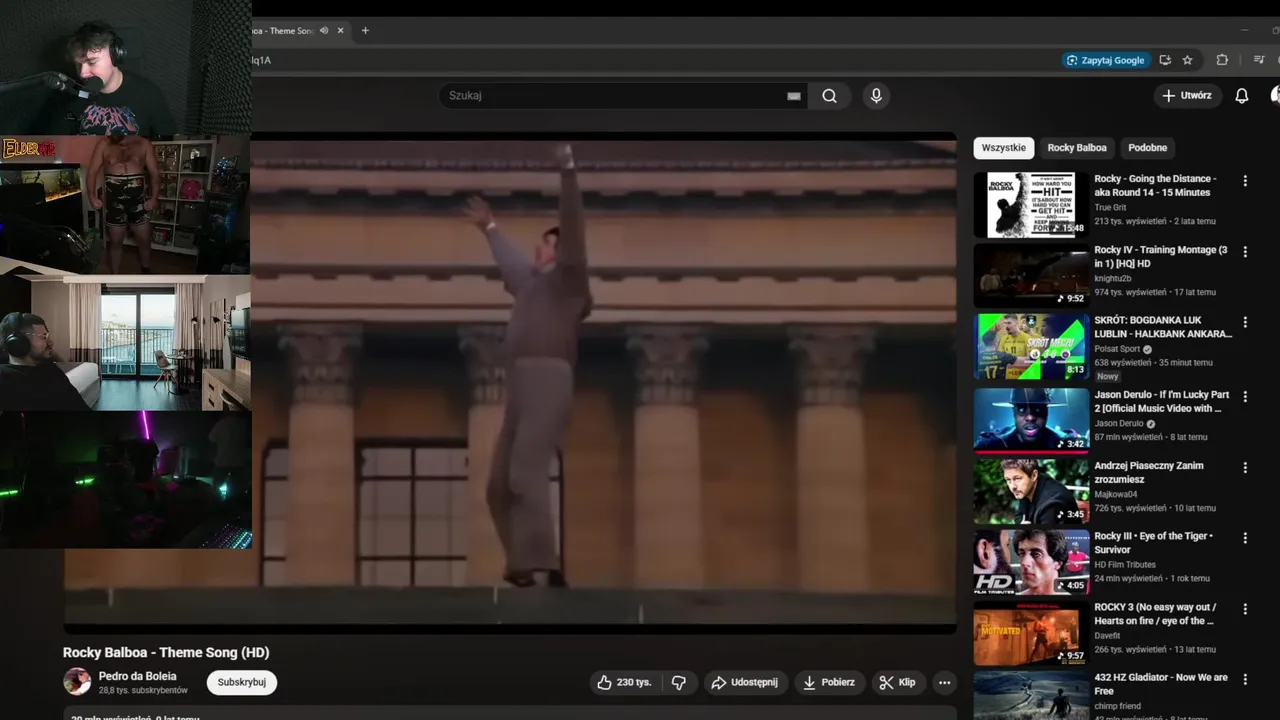1280x720 pixels.
Task: Subscribe with the Subskrybuj button
Action: (242, 682)
